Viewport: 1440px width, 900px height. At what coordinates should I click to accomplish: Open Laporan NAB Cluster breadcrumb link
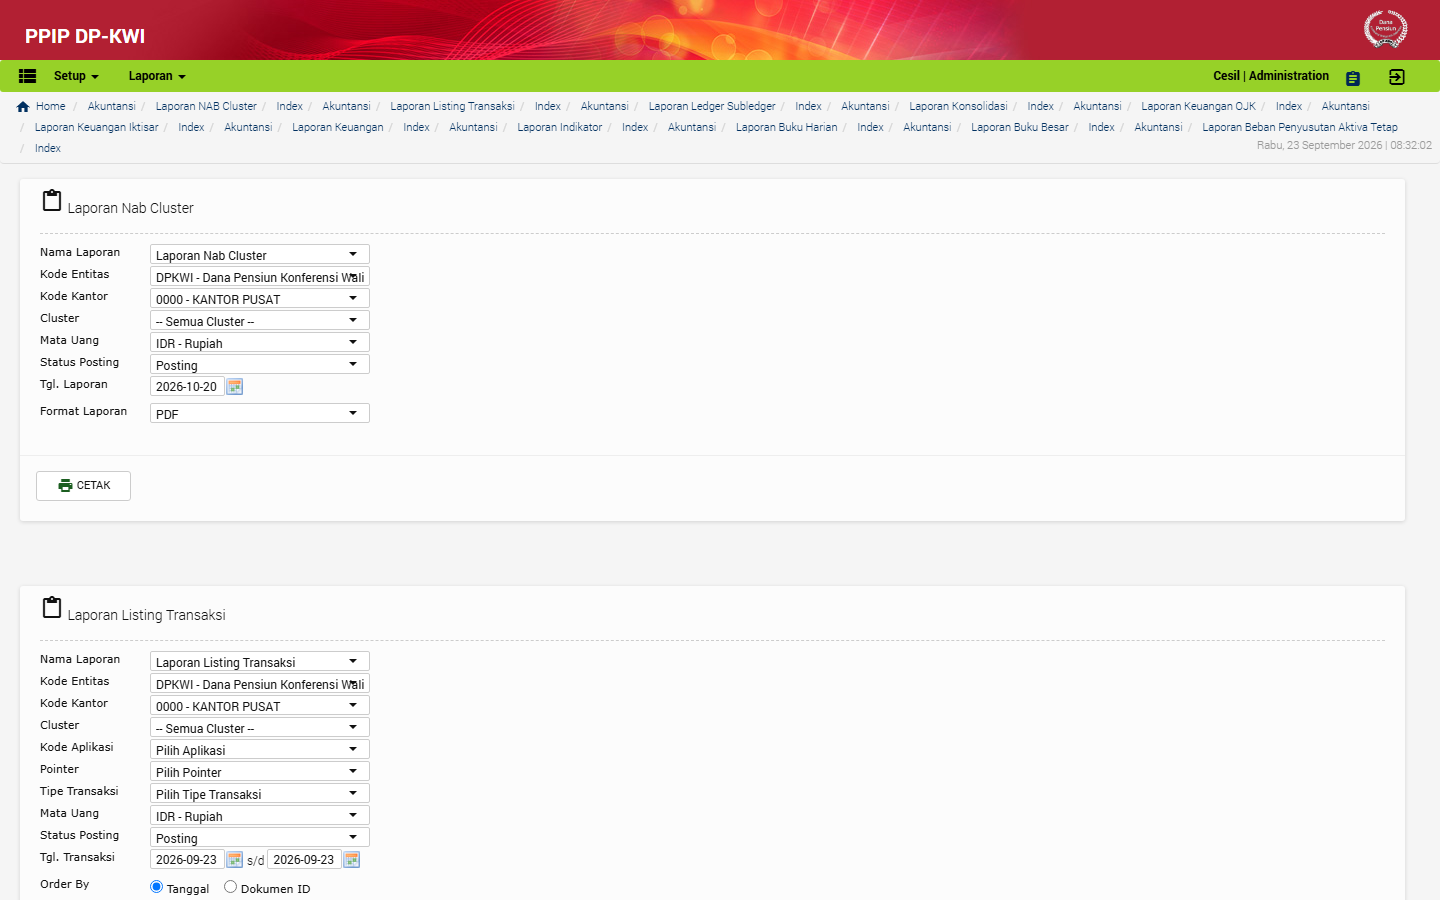tap(206, 107)
